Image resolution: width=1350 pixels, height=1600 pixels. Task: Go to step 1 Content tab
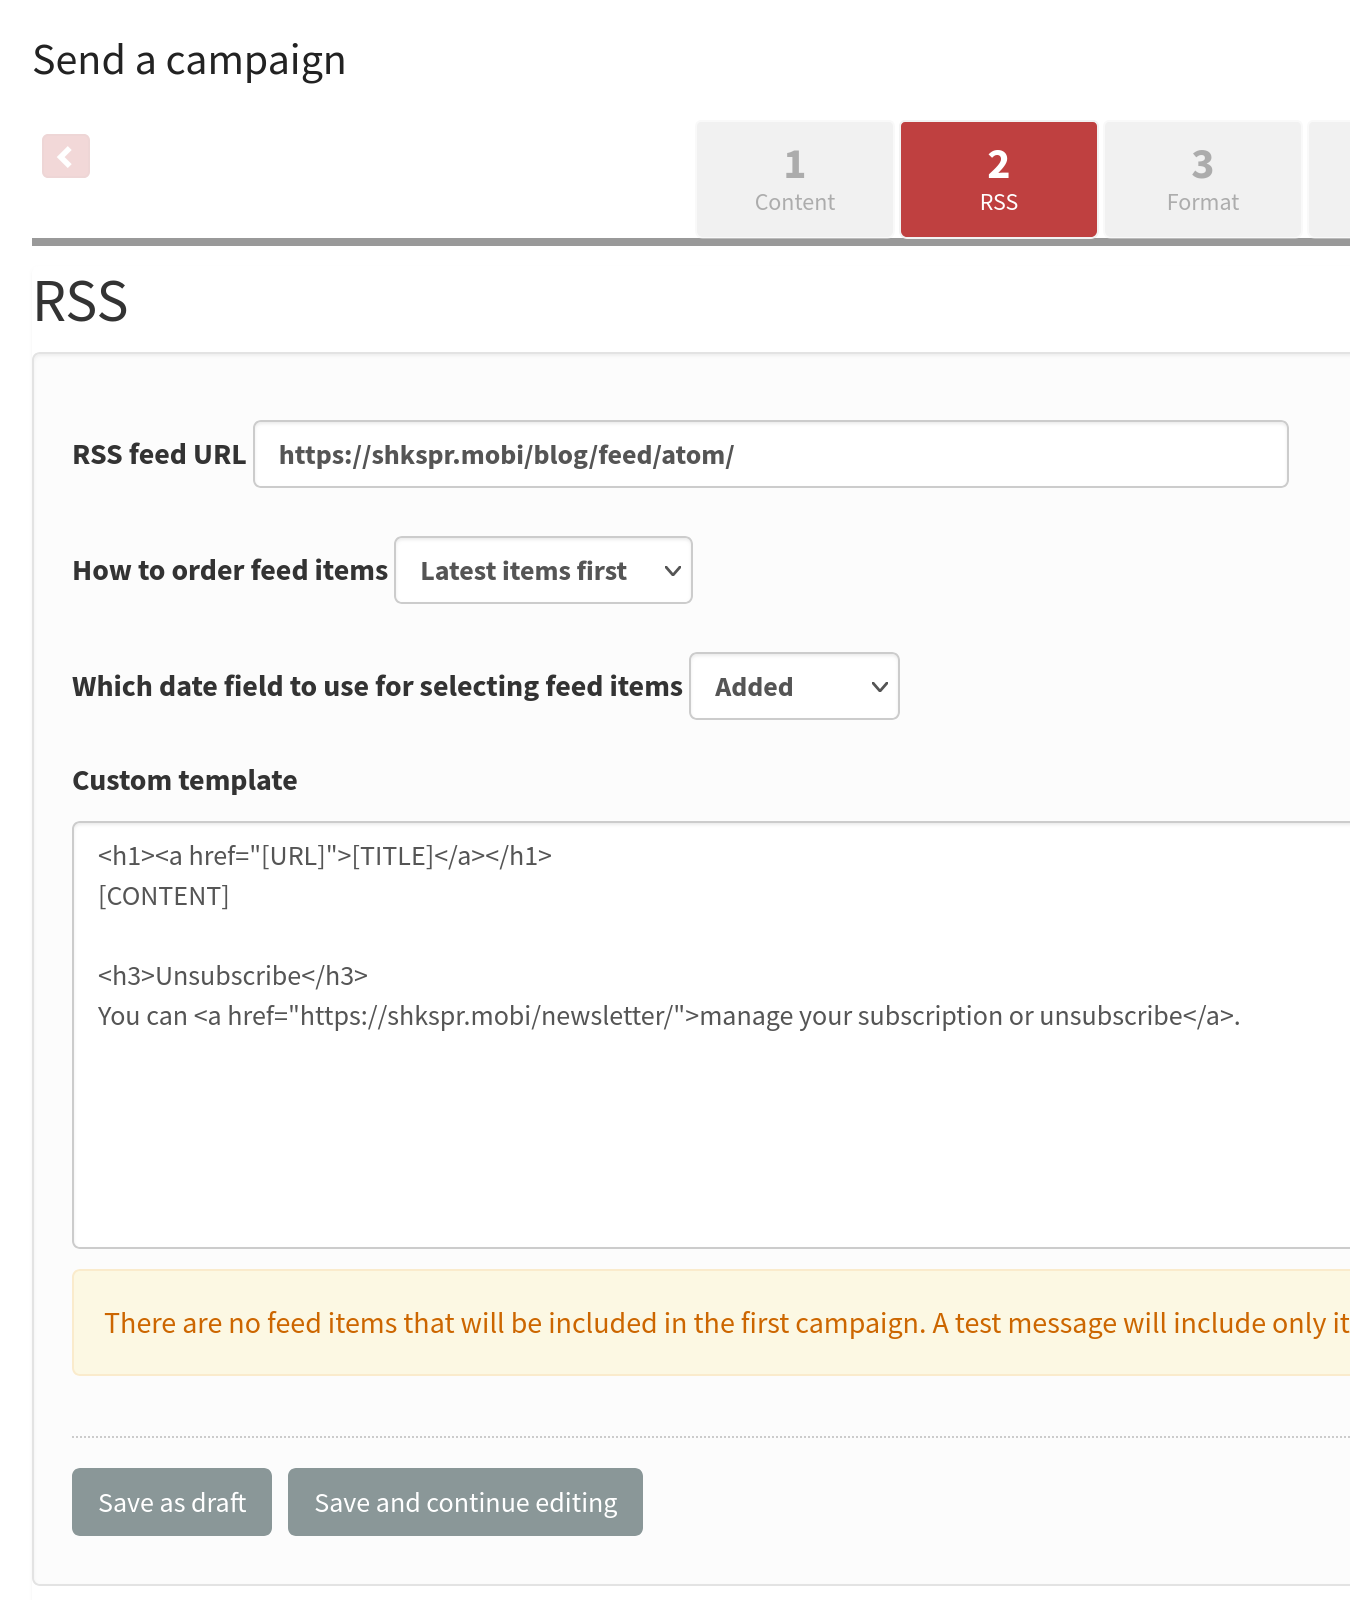click(794, 180)
